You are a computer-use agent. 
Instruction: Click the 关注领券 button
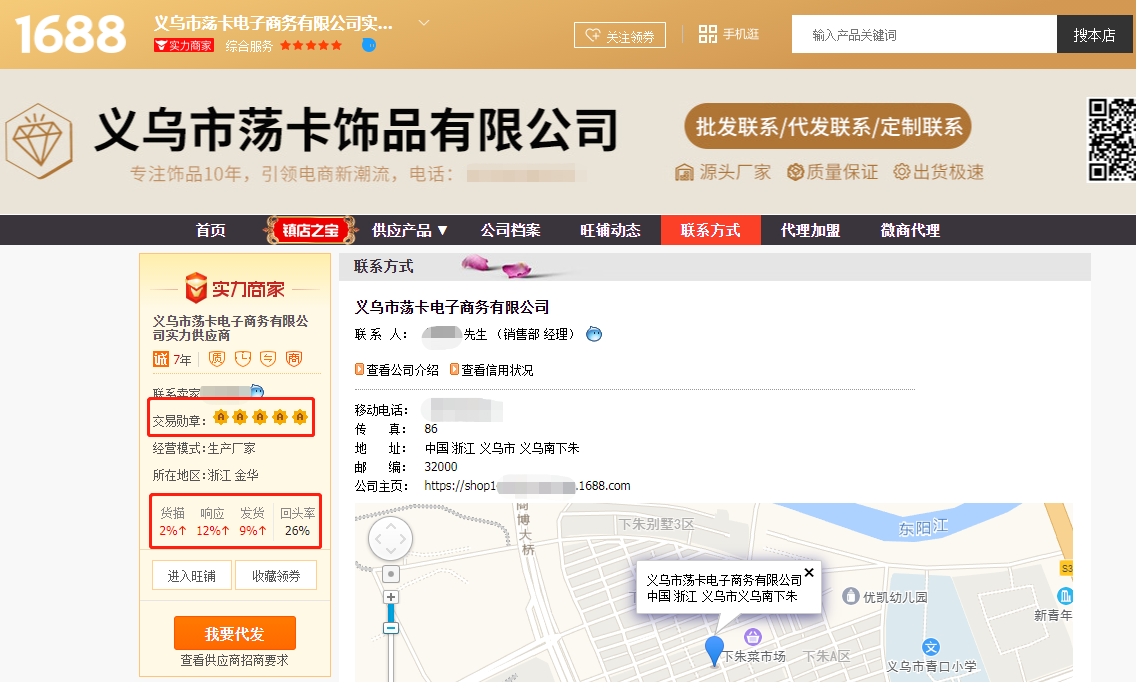pyautogui.click(x=619, y=35)
